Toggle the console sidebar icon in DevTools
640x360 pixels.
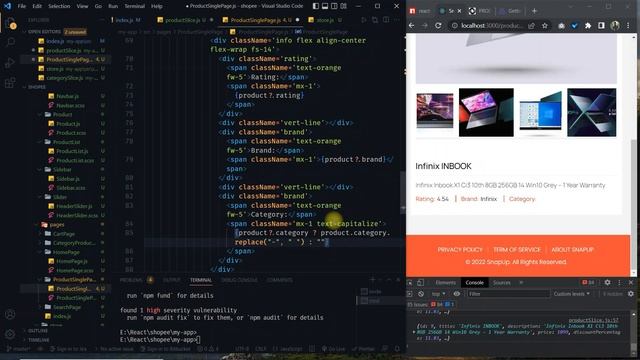click(x=409, y=294)
